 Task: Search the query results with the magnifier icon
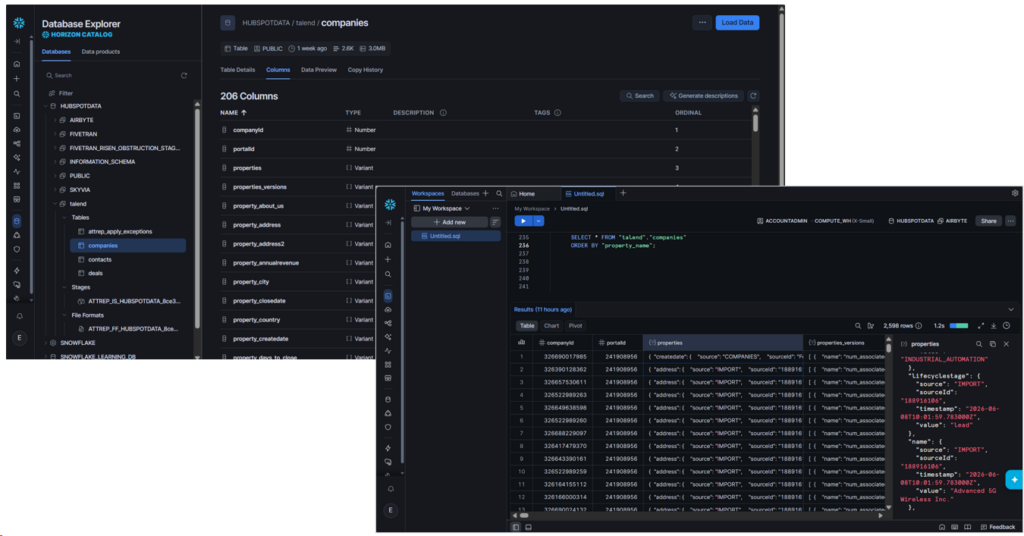pos(858,326)
